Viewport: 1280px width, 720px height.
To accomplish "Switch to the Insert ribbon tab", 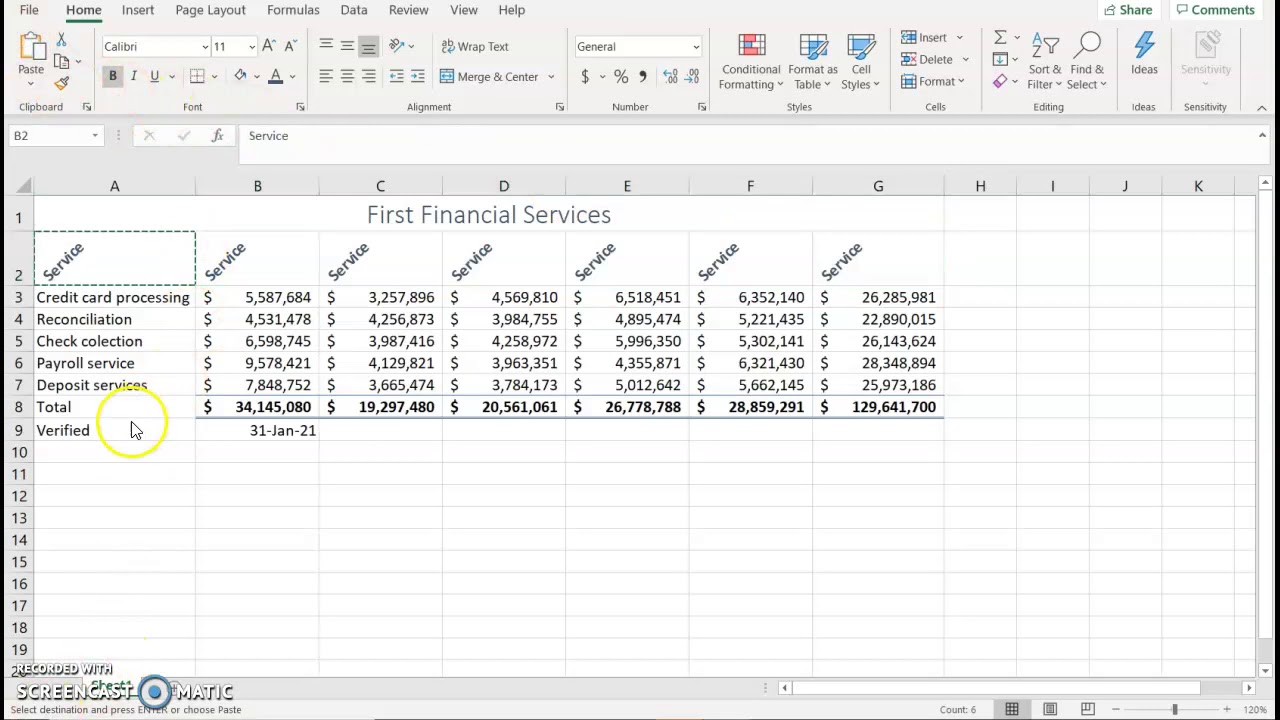I will (138, 10).
